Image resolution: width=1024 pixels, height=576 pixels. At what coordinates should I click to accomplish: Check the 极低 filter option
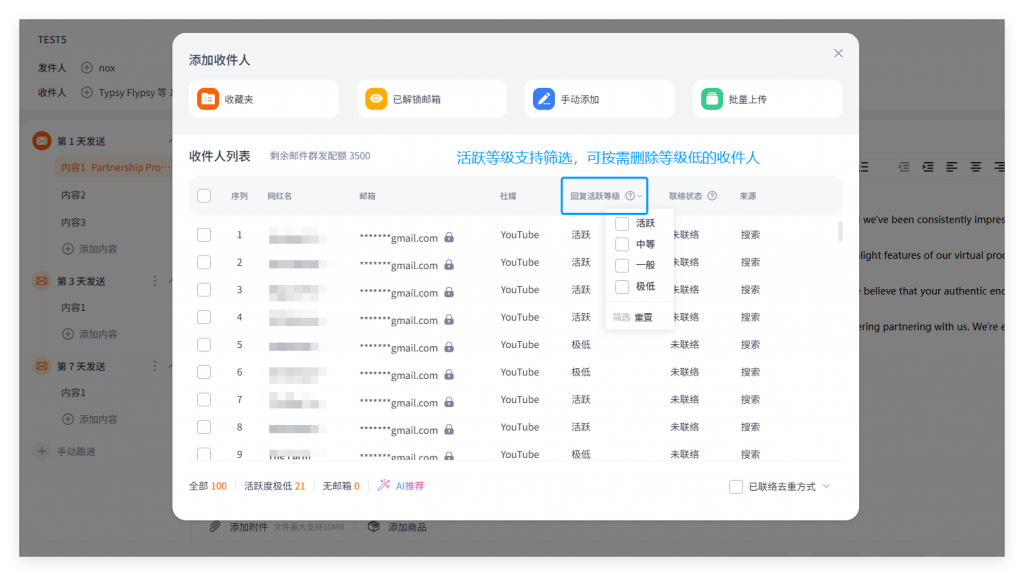point(622,287)
